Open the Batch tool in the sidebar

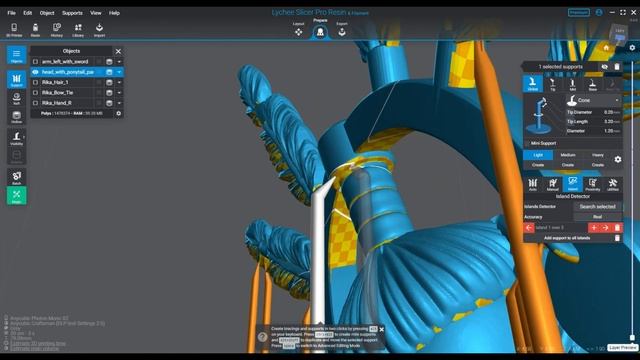(17, 177)
